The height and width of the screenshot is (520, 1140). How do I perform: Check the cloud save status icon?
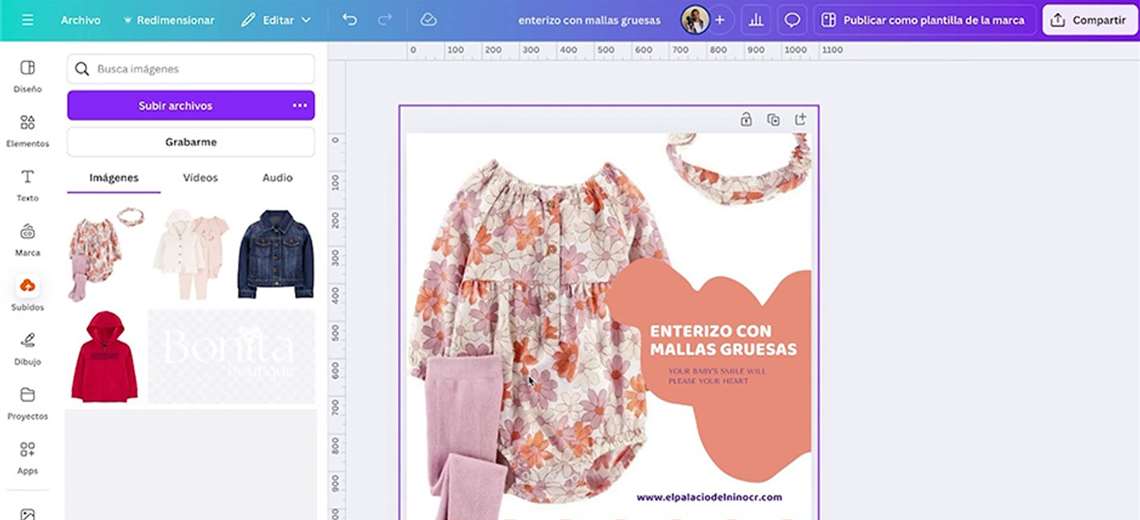pyautogui.click(x=429, y=20)
